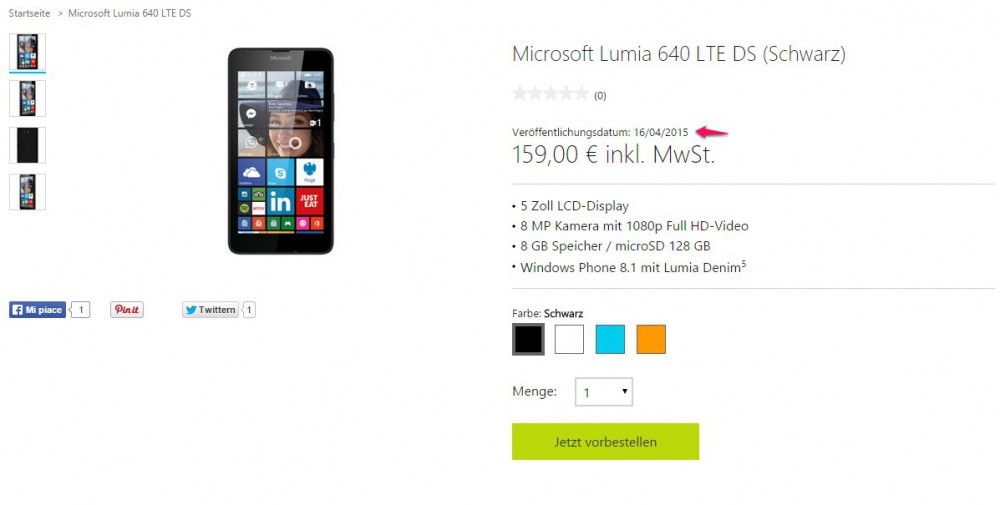The image size is (1000, 505).
Task: Click the Facebook Mi piace button
Action: [x=37, y=310]
